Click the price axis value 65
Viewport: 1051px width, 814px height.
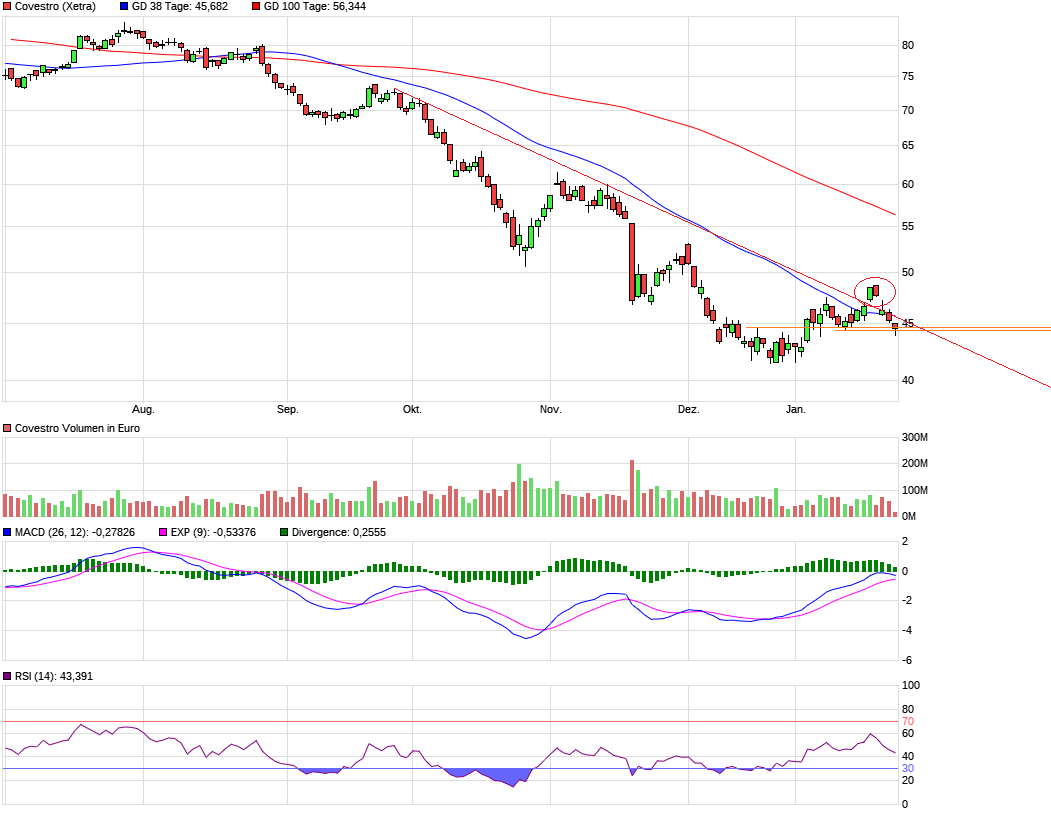pos(908,146)
